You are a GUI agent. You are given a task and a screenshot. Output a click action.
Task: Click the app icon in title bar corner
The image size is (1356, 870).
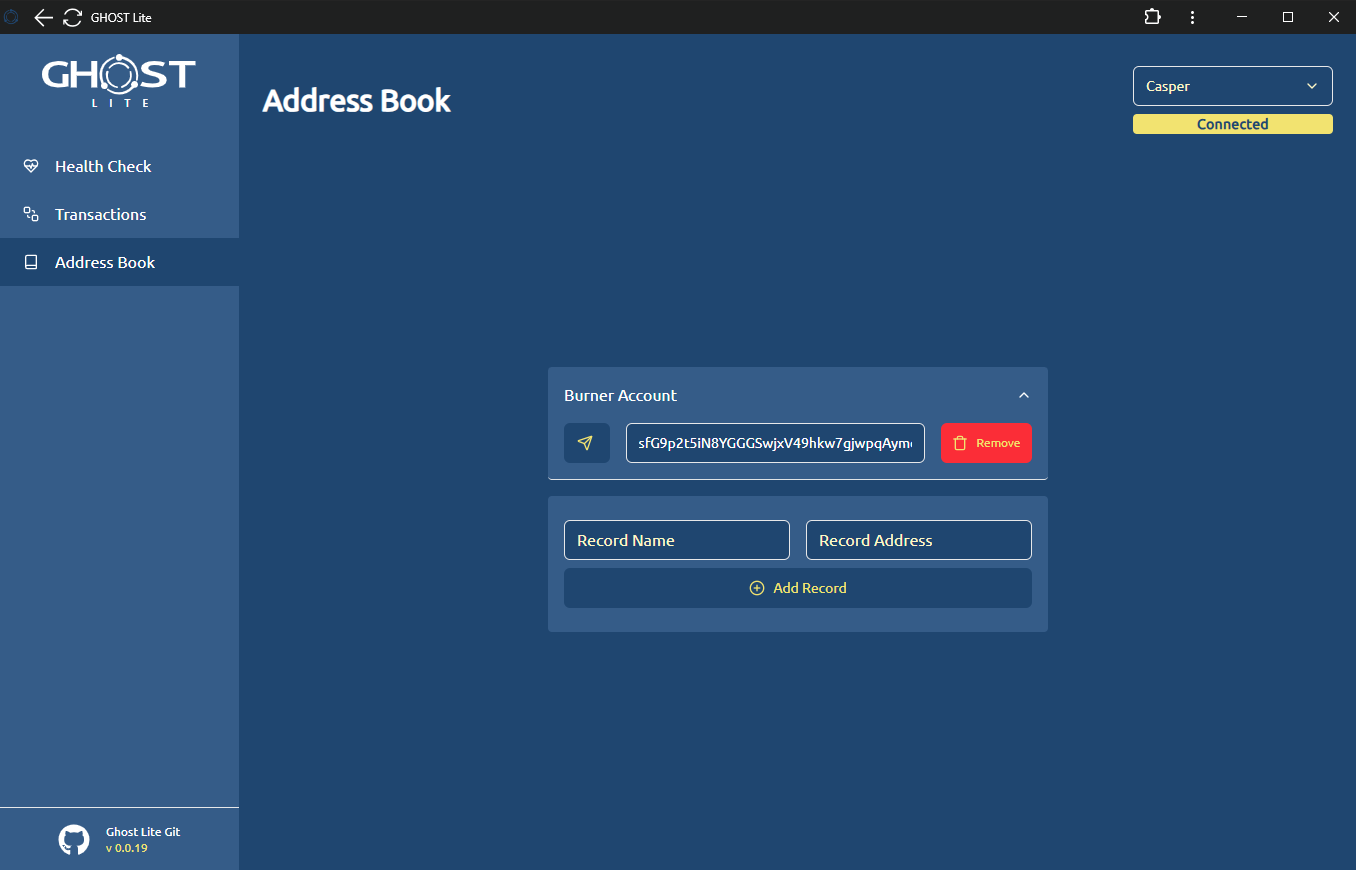click(12, 17)
